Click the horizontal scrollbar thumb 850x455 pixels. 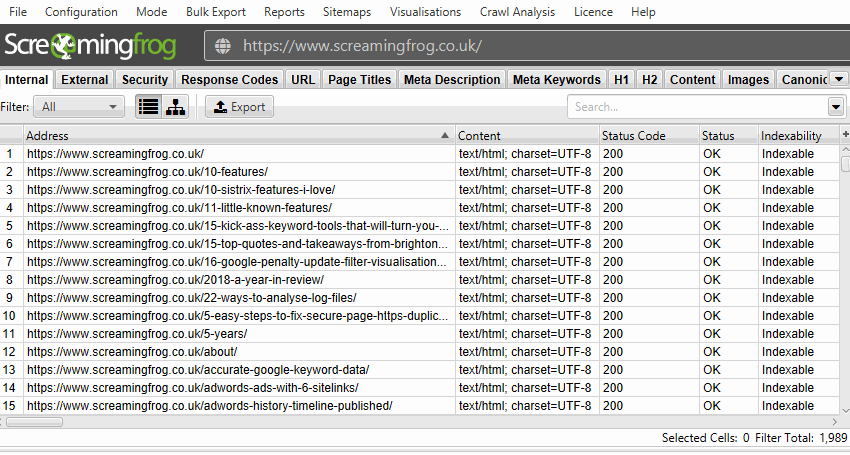coord(35,422)
